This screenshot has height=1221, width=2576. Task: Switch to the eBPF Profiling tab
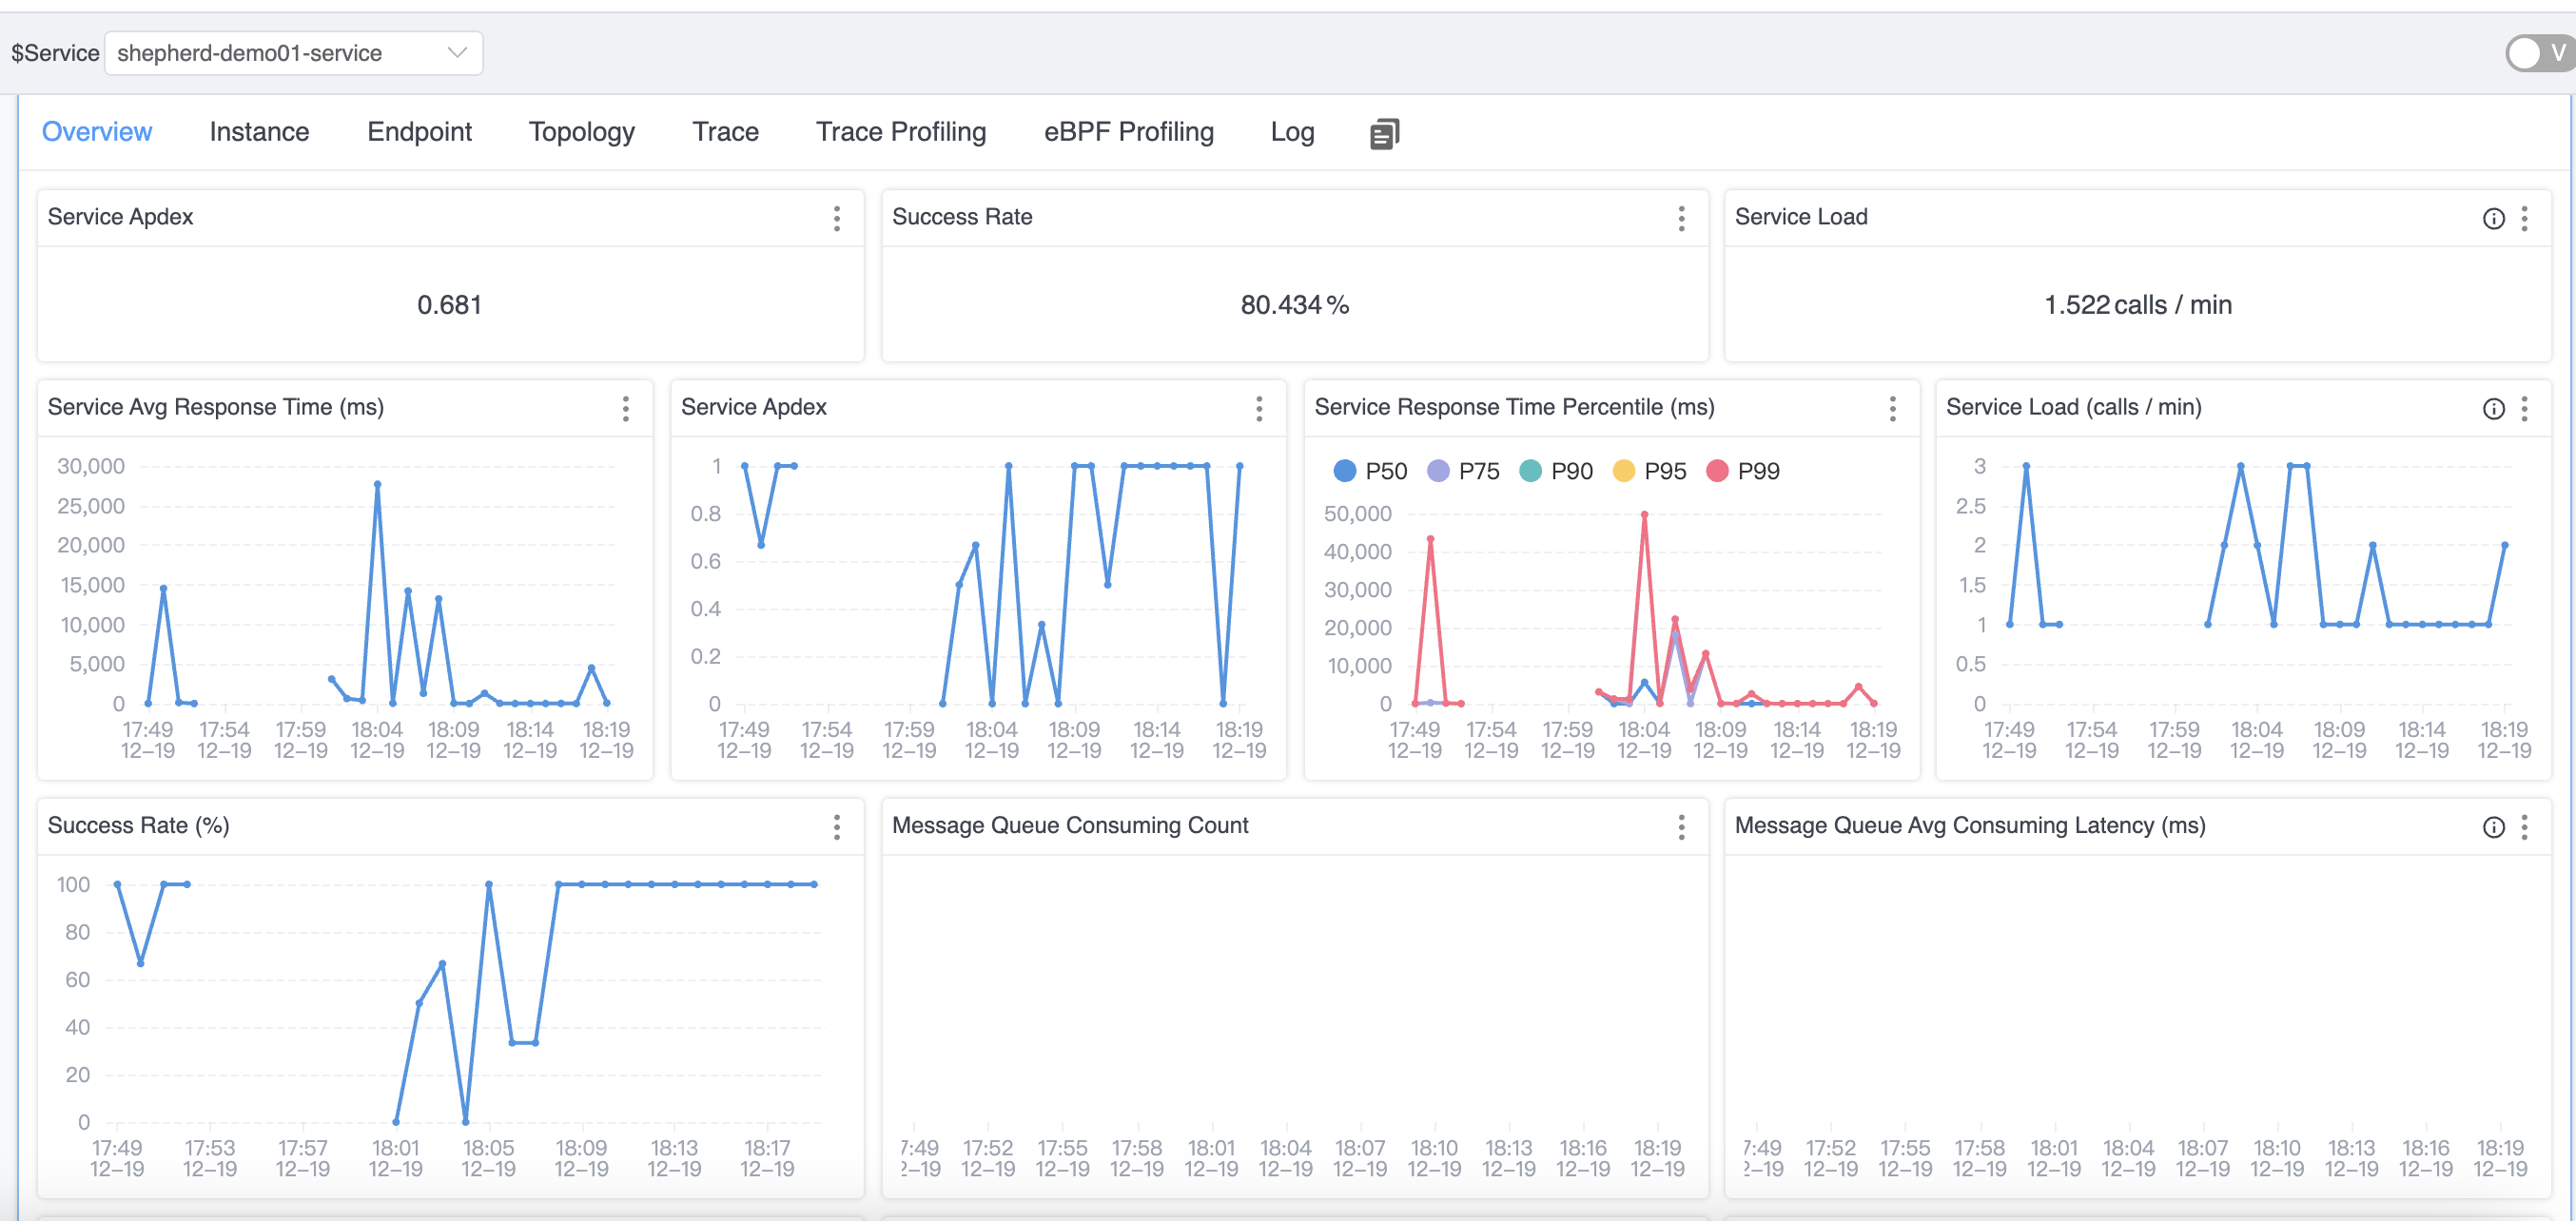click(1128, 132)
